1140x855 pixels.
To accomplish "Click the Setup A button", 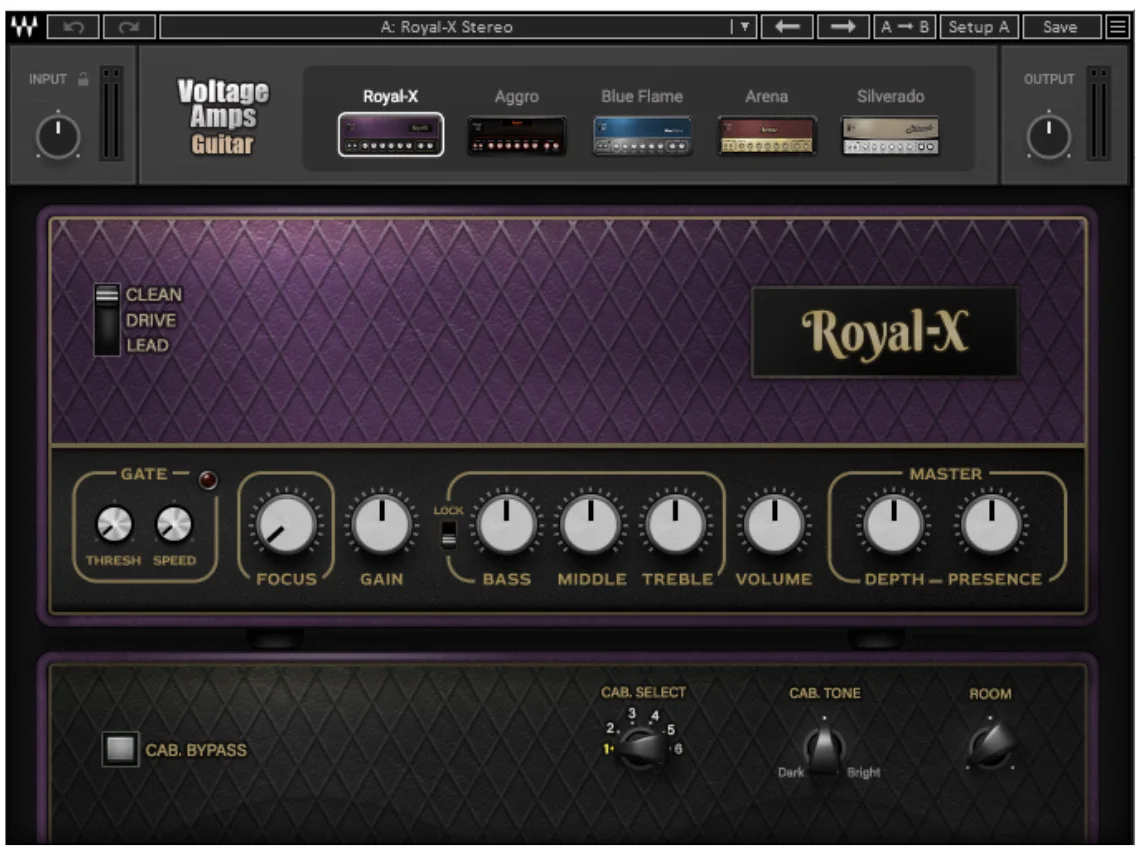I will [x=978, y=27].
